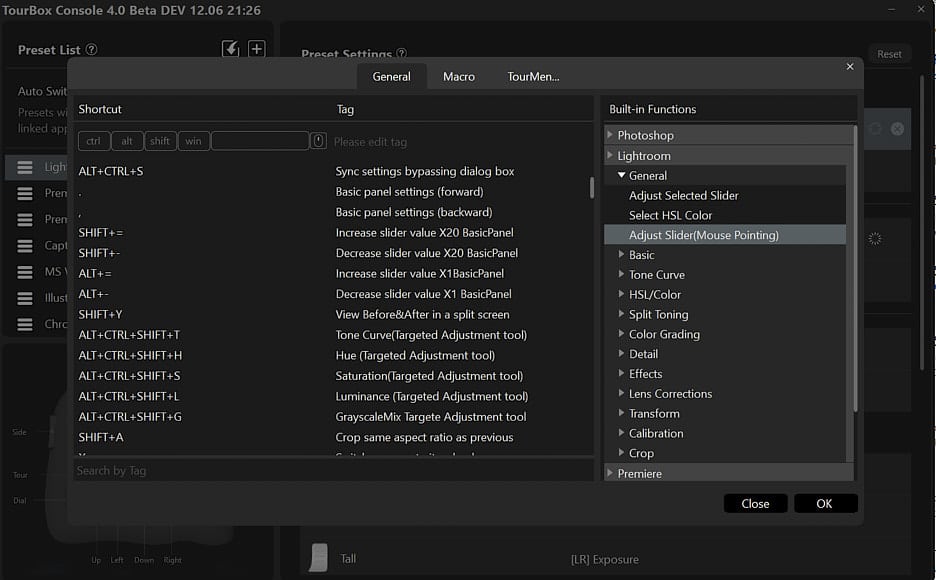This screenshot has height=580, width=936.
Task: Click the Reset button in Preset Settings
Action: 889,54
